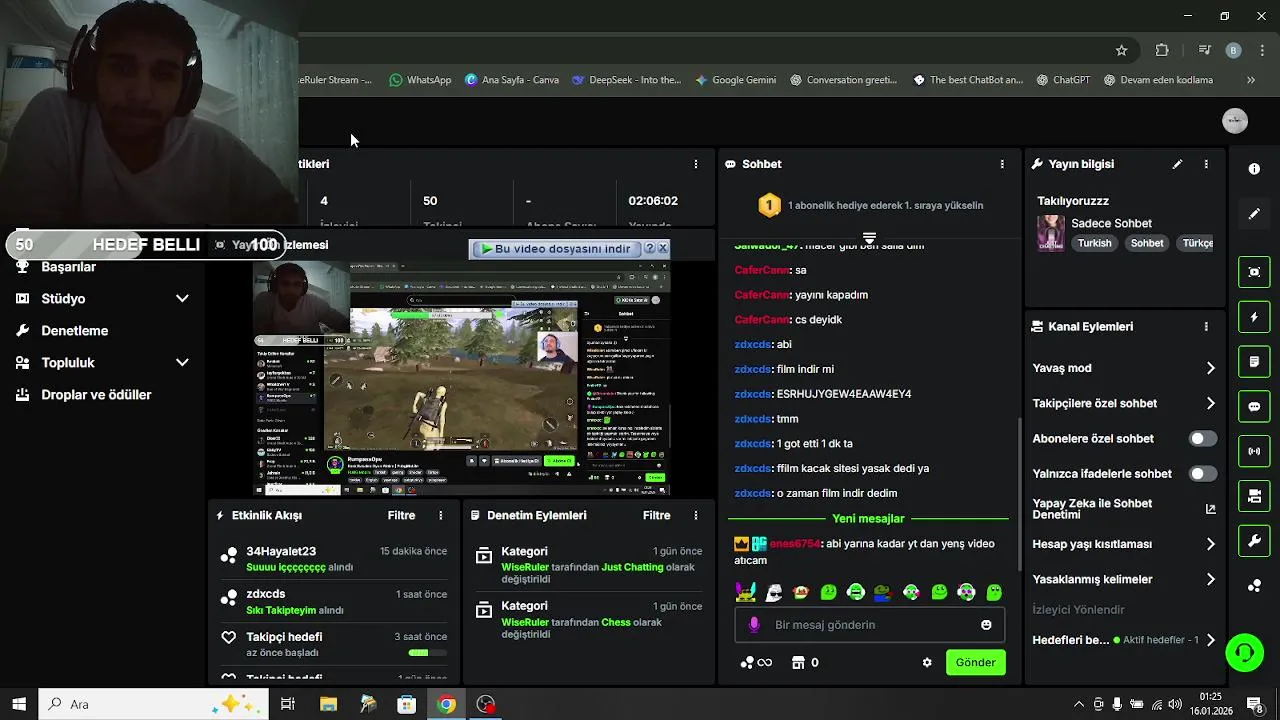Click the Takipçi hedefi progress bar
This screenshot has height=720, width=1280.
[427, 653]
